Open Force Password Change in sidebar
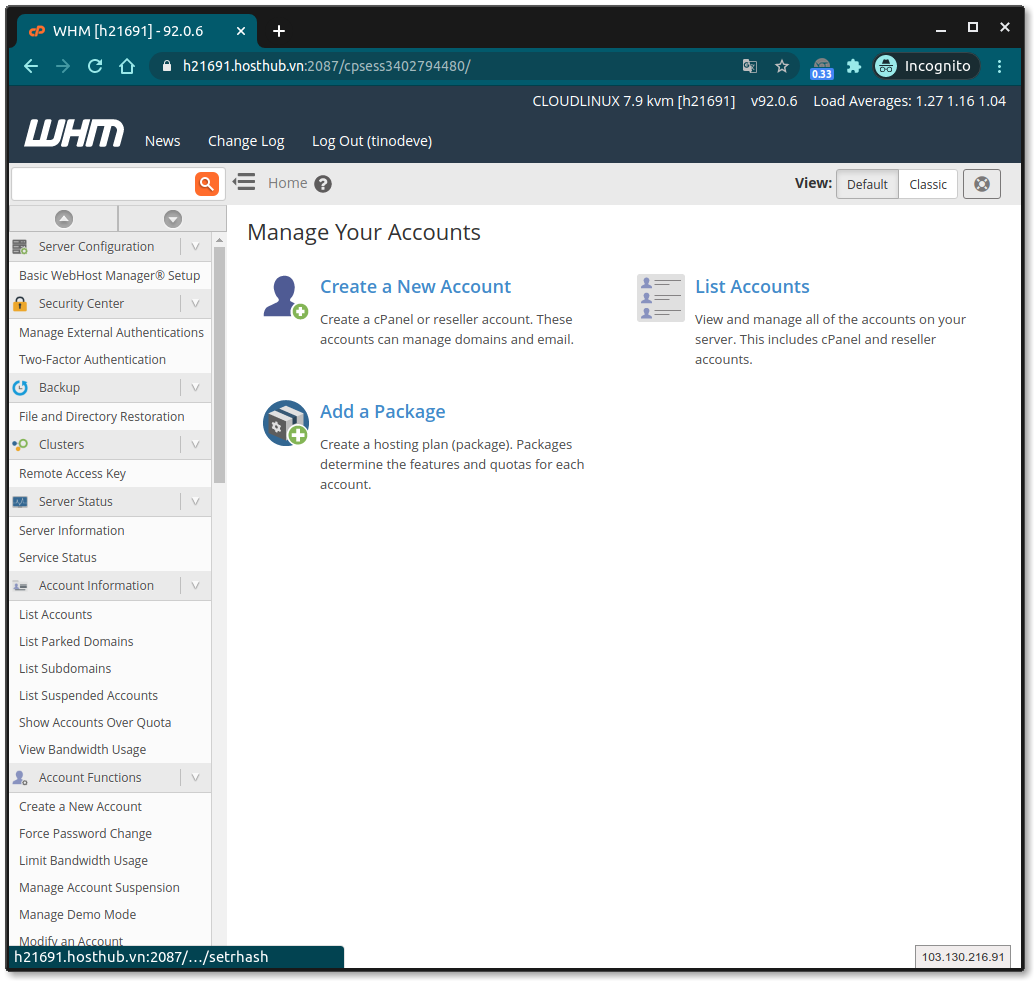This screenshot has height=981, width=1034. tap(86, 833)
